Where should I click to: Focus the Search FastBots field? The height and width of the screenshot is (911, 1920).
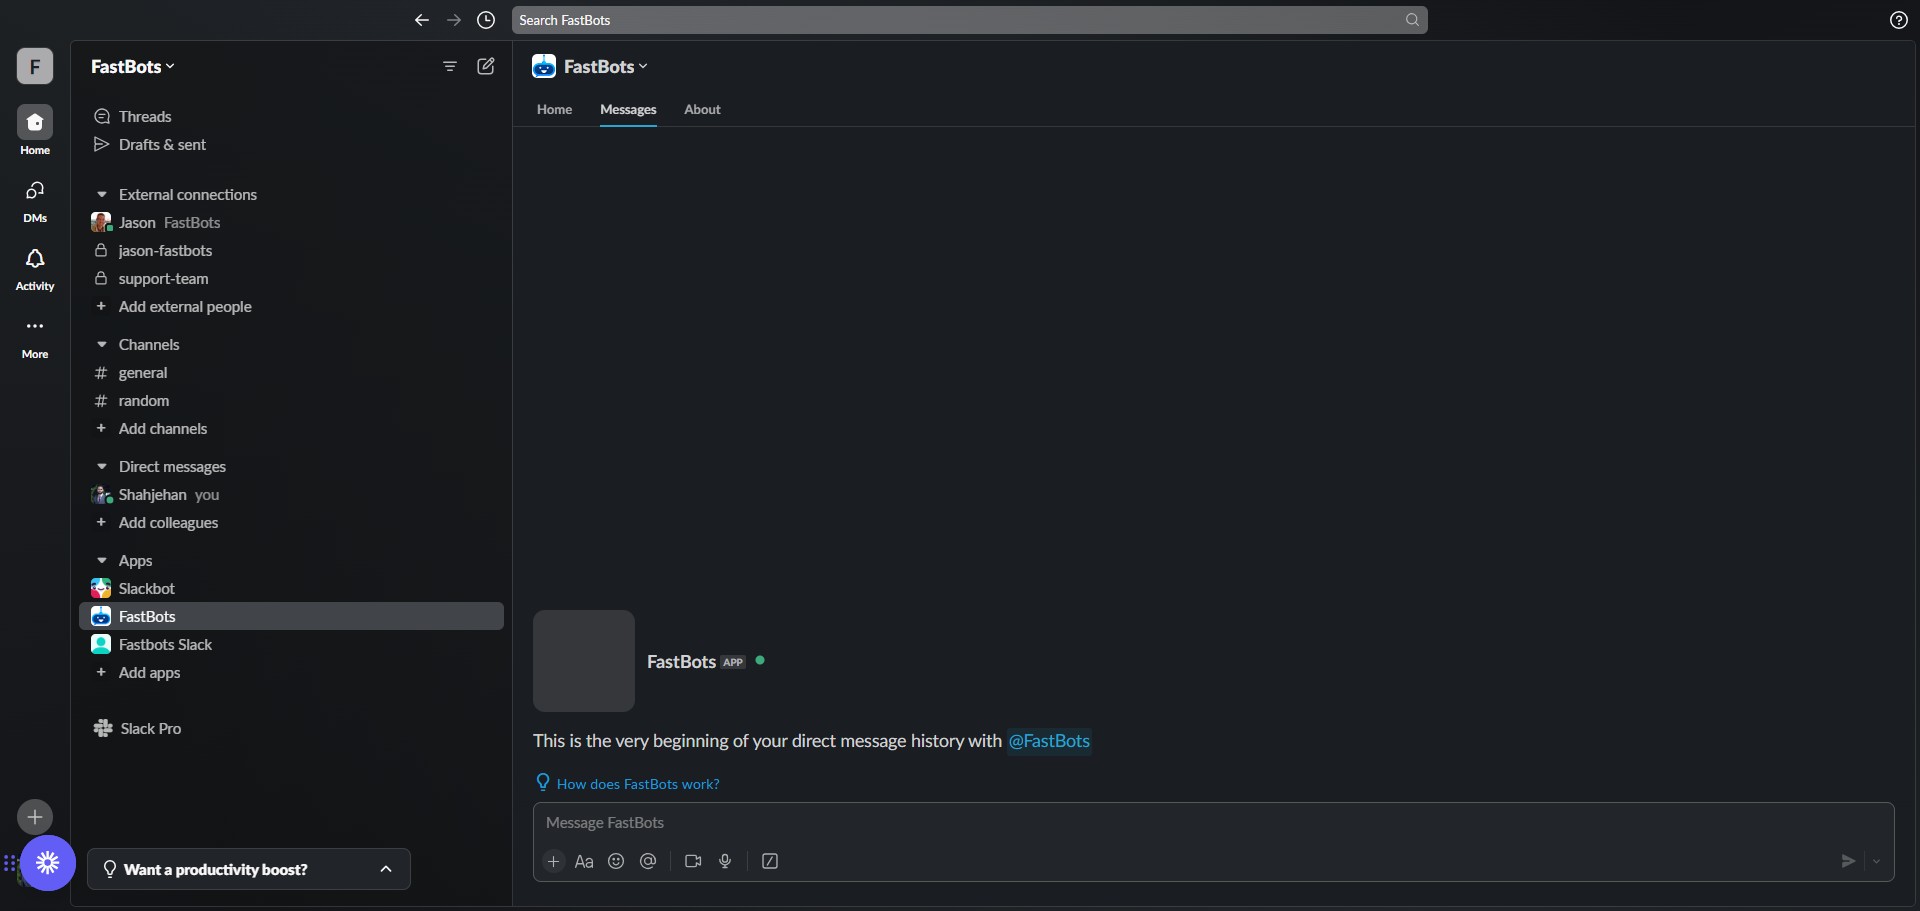(x=969, y=20)
